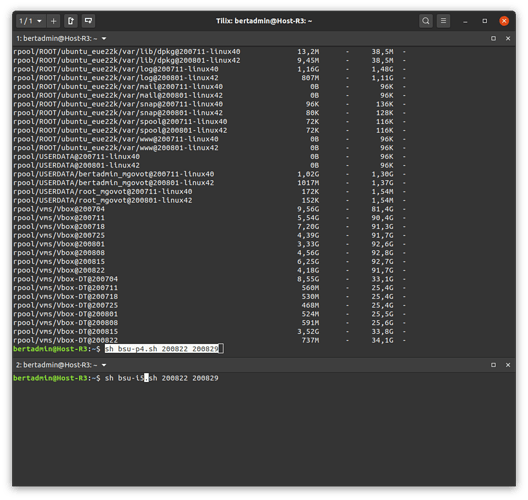Close the Tilix window with red button
Screen dimensions: 528x500
504,21
